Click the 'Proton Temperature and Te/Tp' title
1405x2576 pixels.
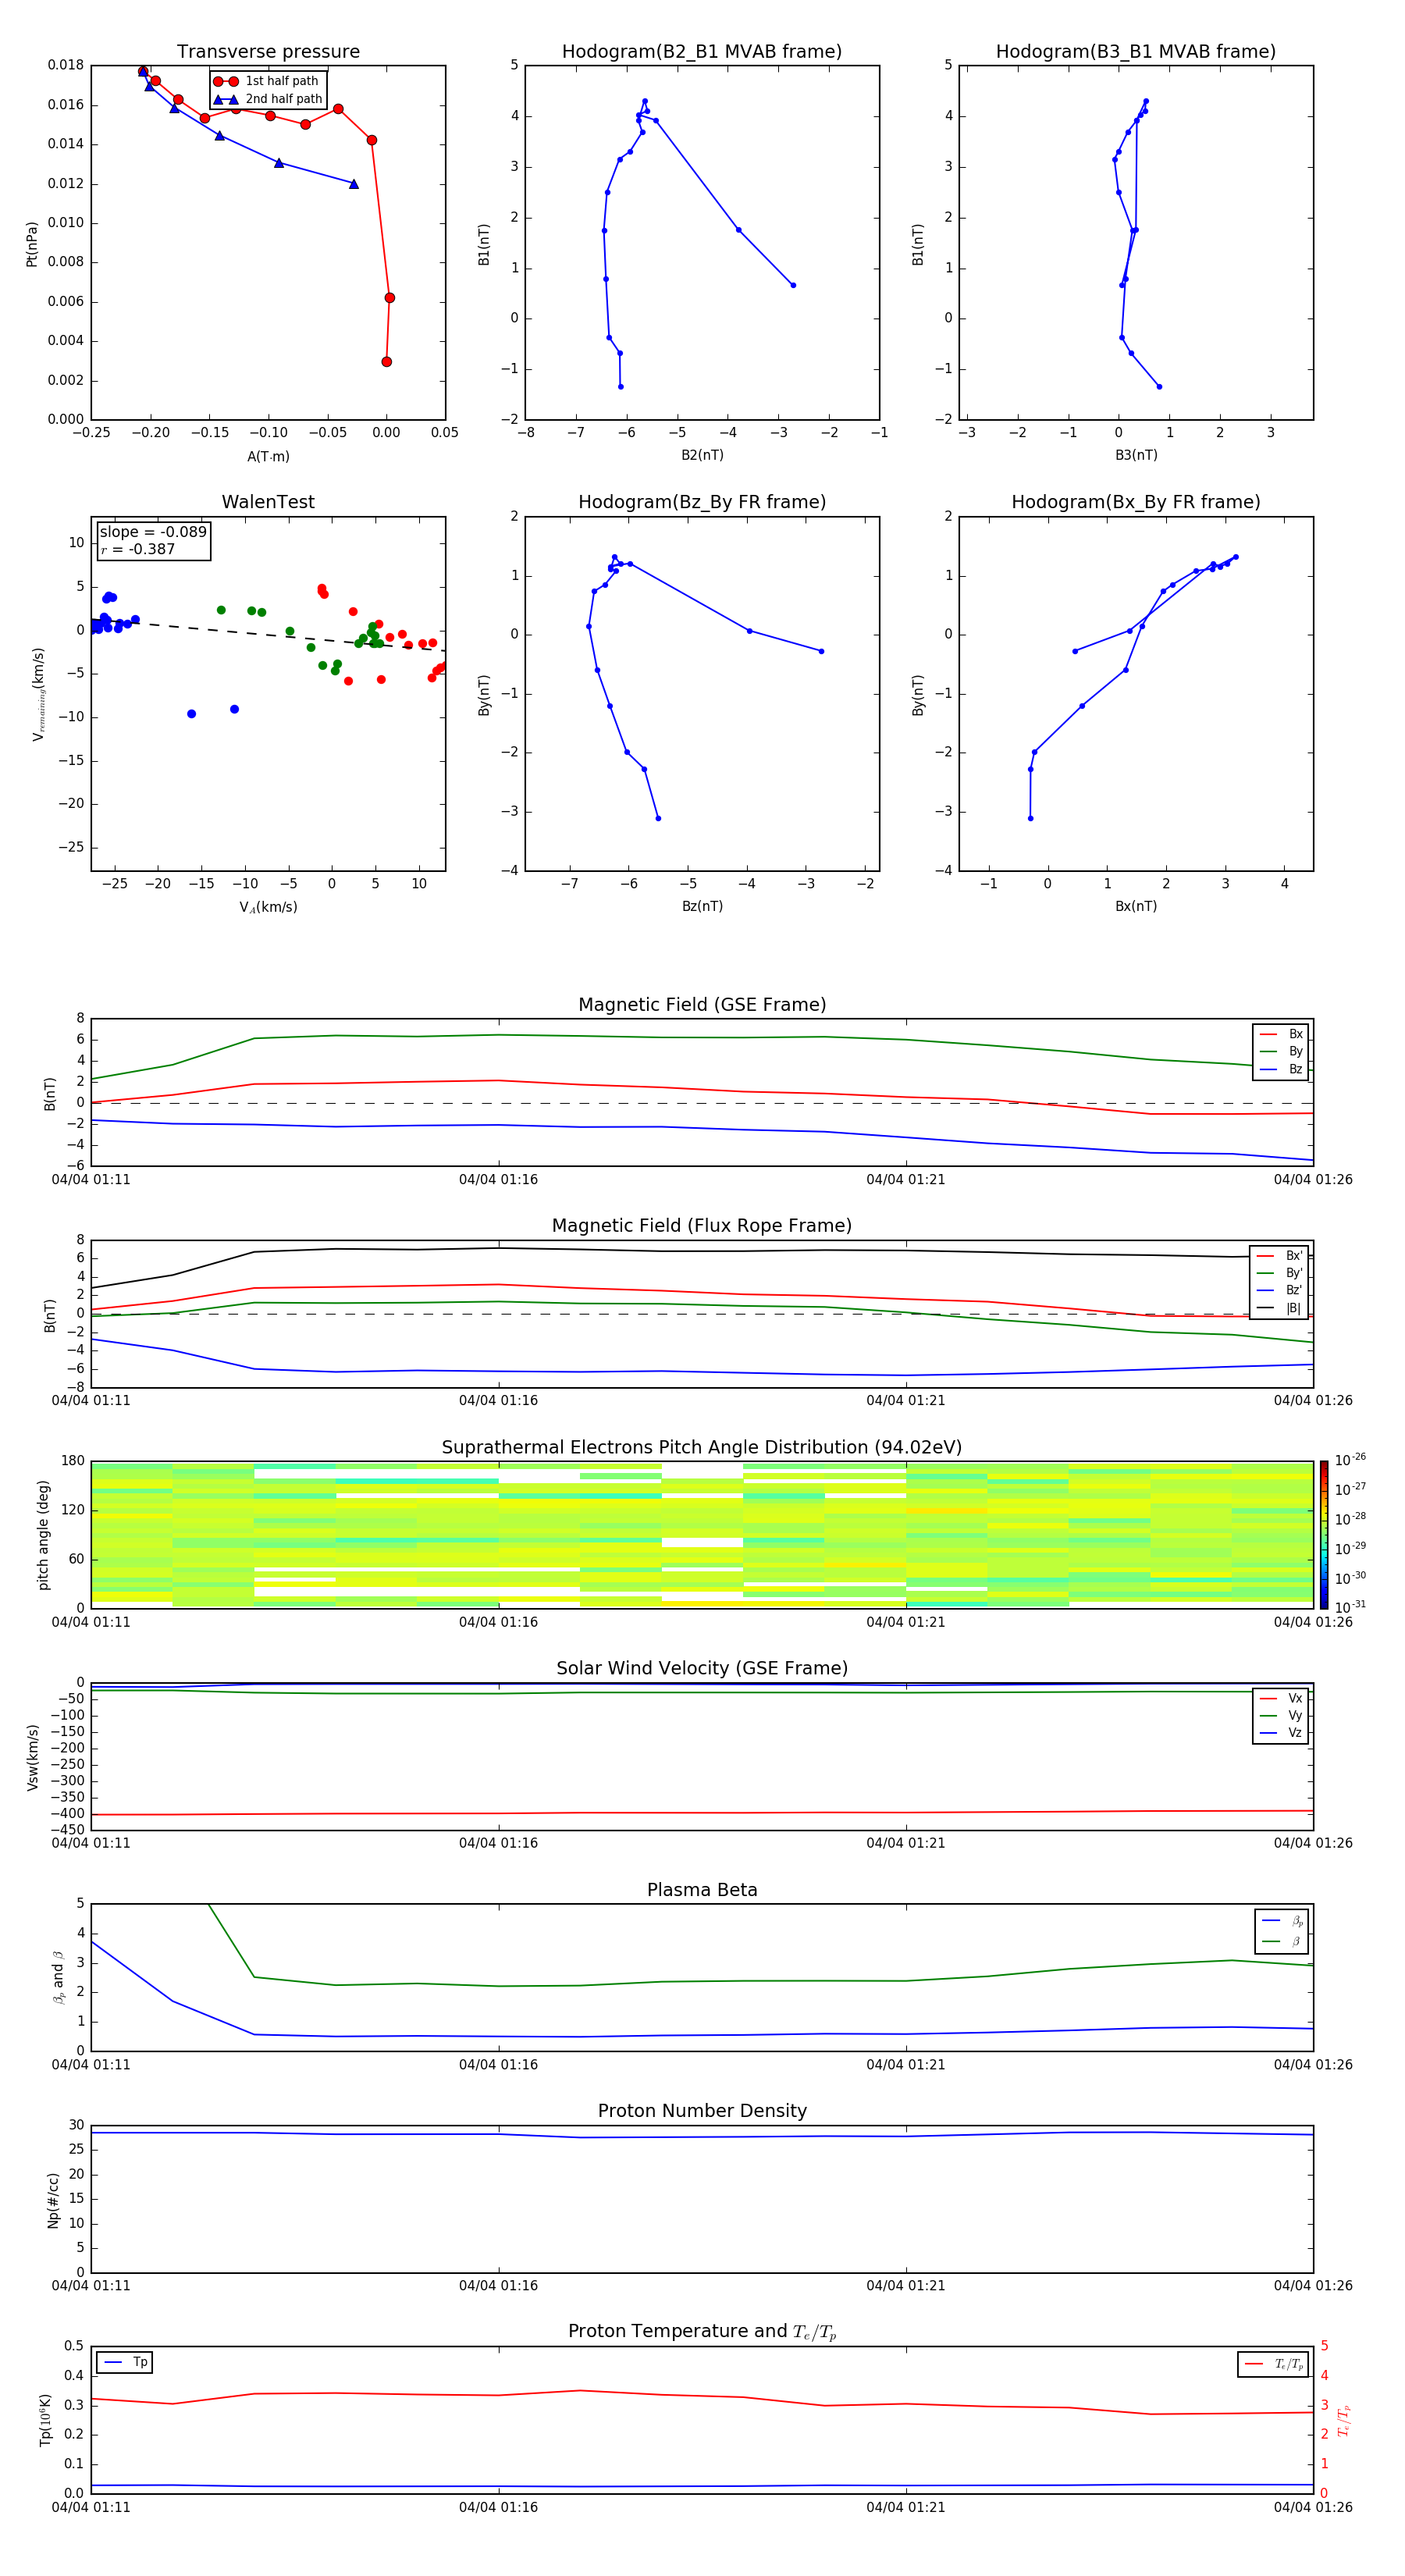click(x=702, y=2332)
